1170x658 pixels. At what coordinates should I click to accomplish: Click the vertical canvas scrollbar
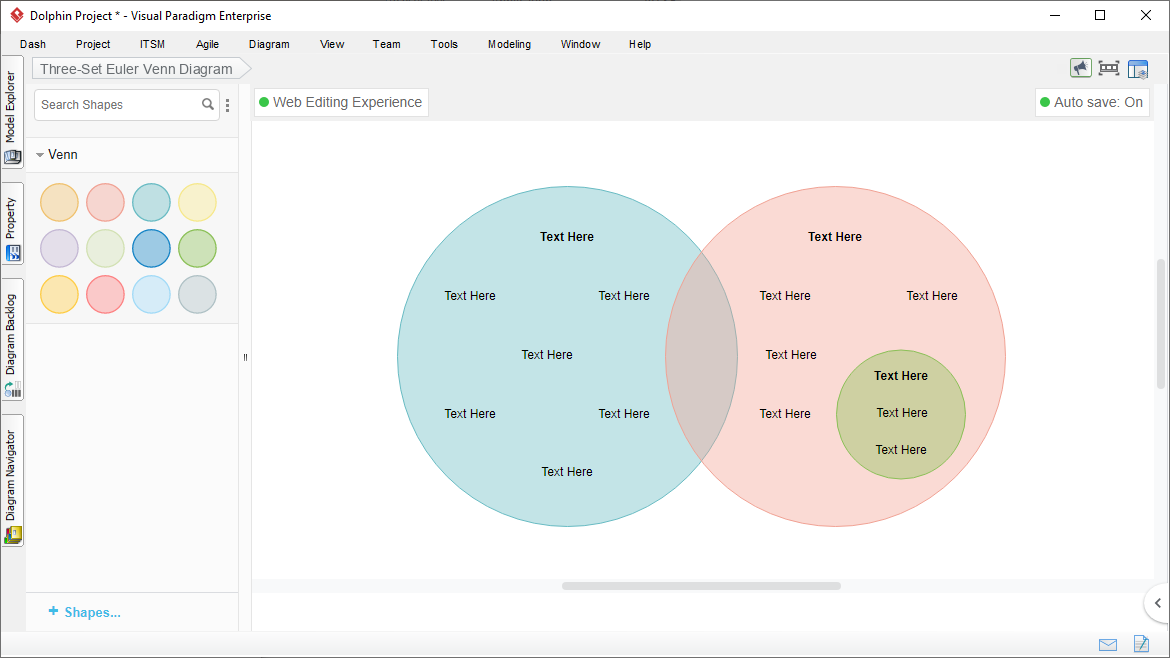[1160, 324]
